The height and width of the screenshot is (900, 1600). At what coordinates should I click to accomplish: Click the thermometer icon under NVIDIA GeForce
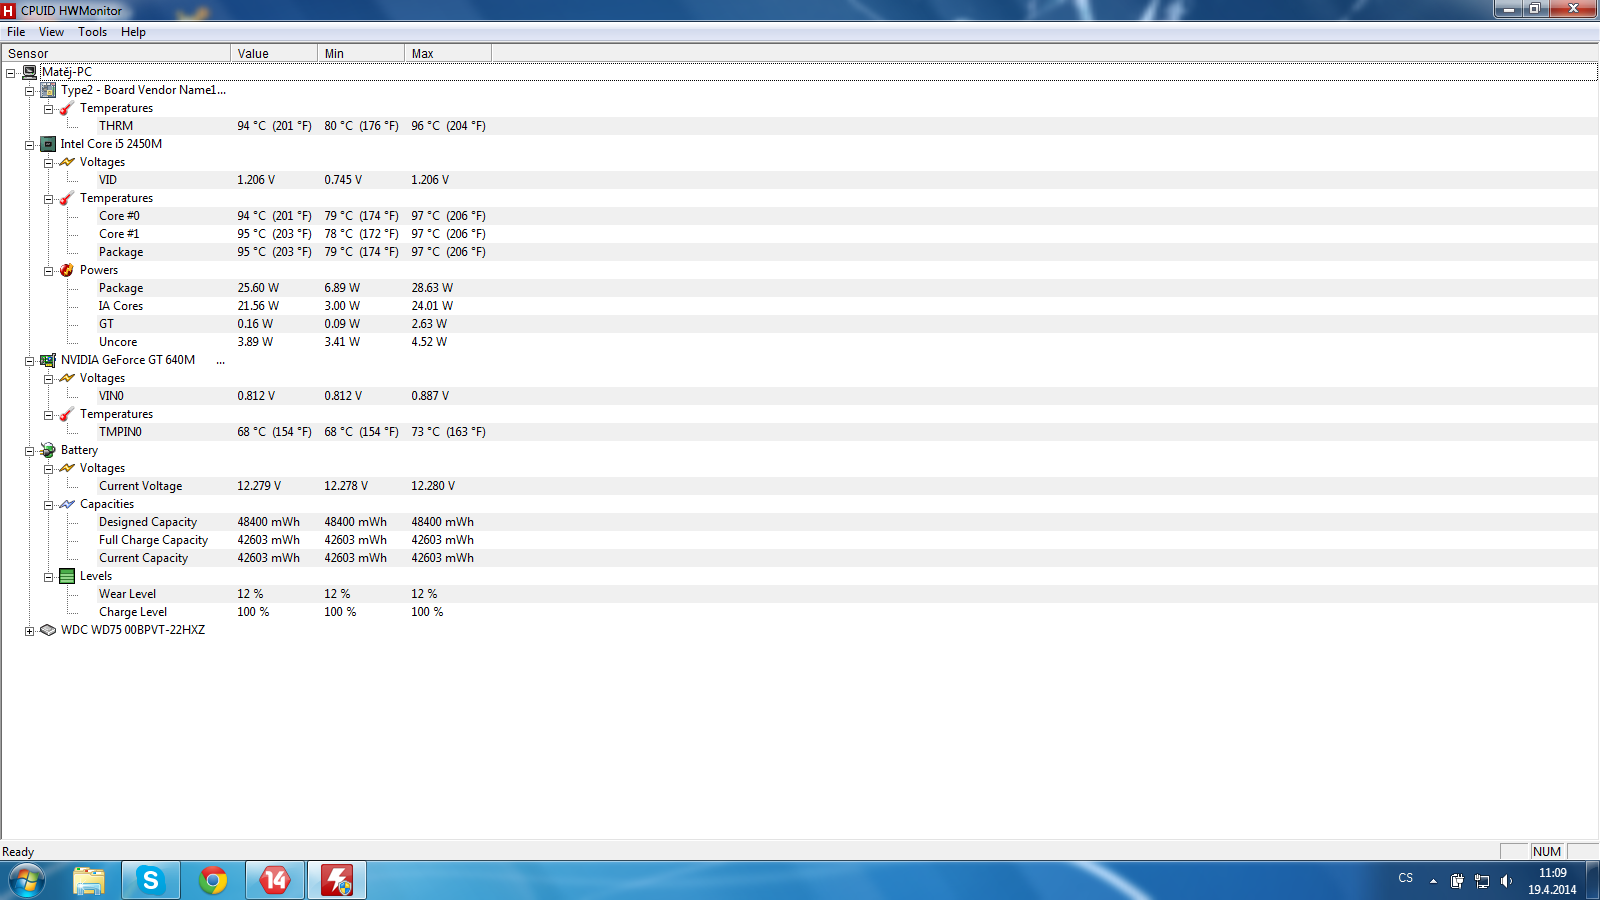pyautogui.click(x=67, y=414)
